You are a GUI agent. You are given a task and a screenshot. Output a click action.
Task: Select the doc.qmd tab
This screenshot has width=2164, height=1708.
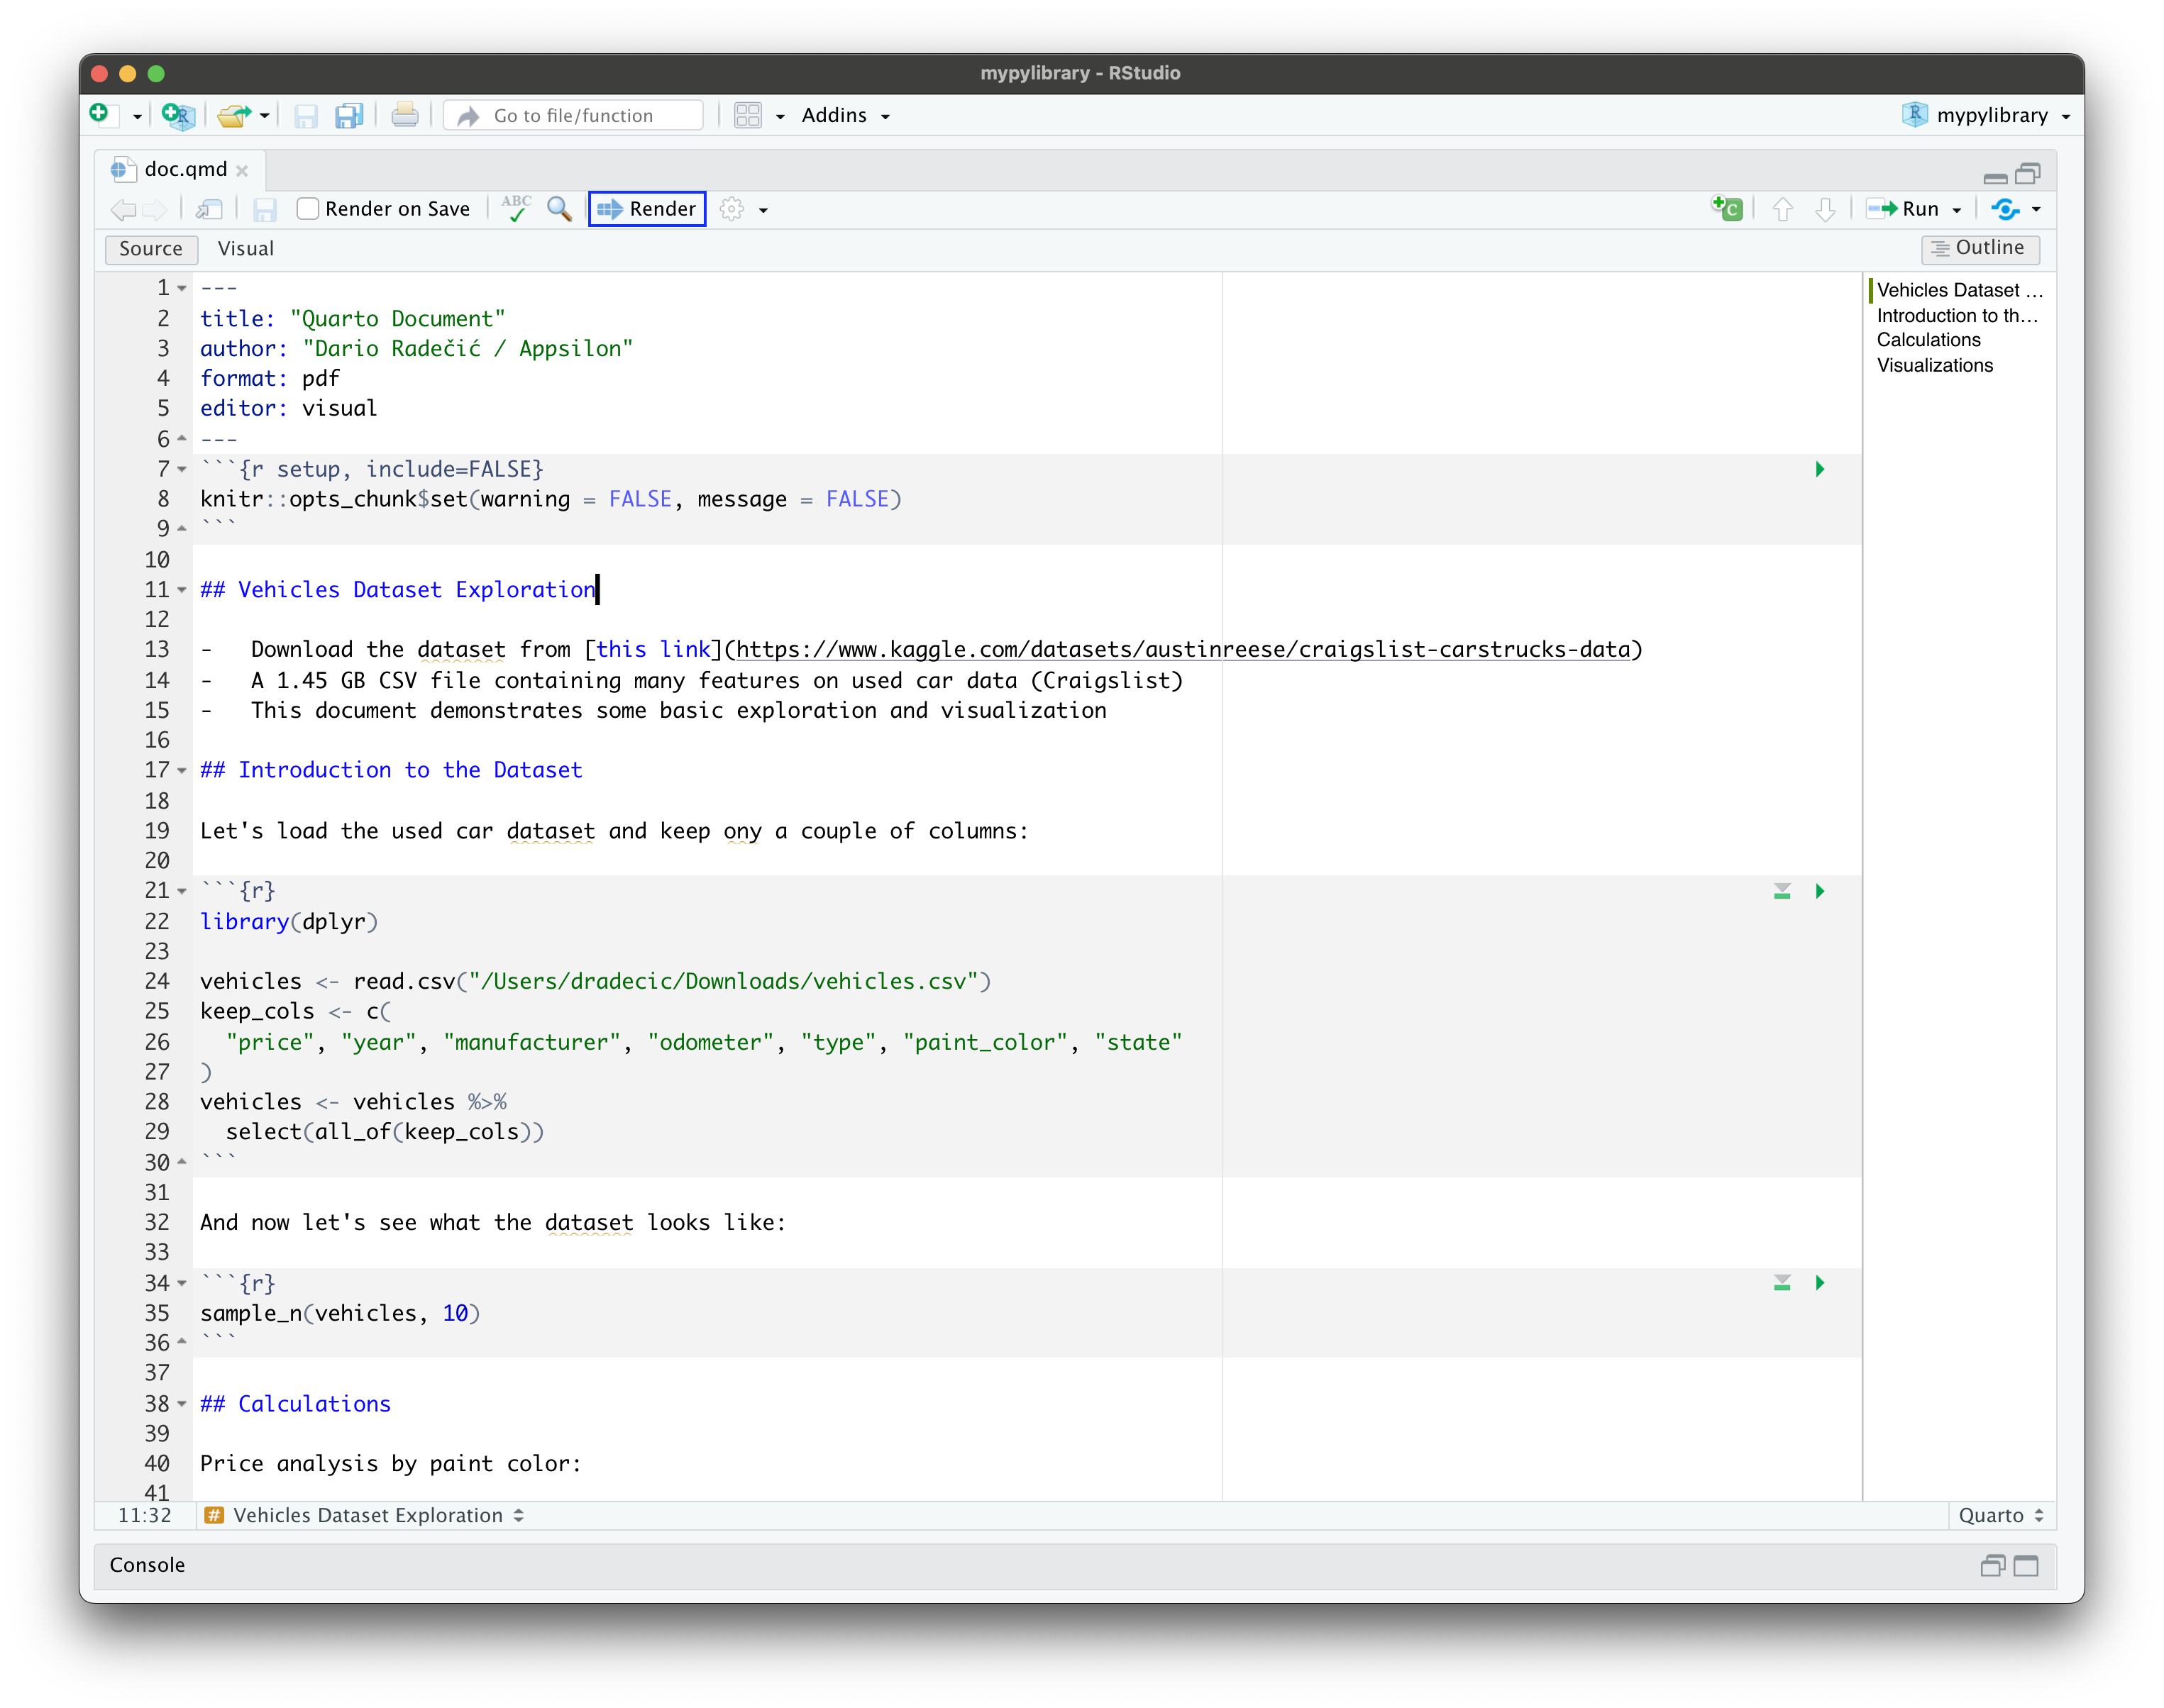click(x=185, y=169)
